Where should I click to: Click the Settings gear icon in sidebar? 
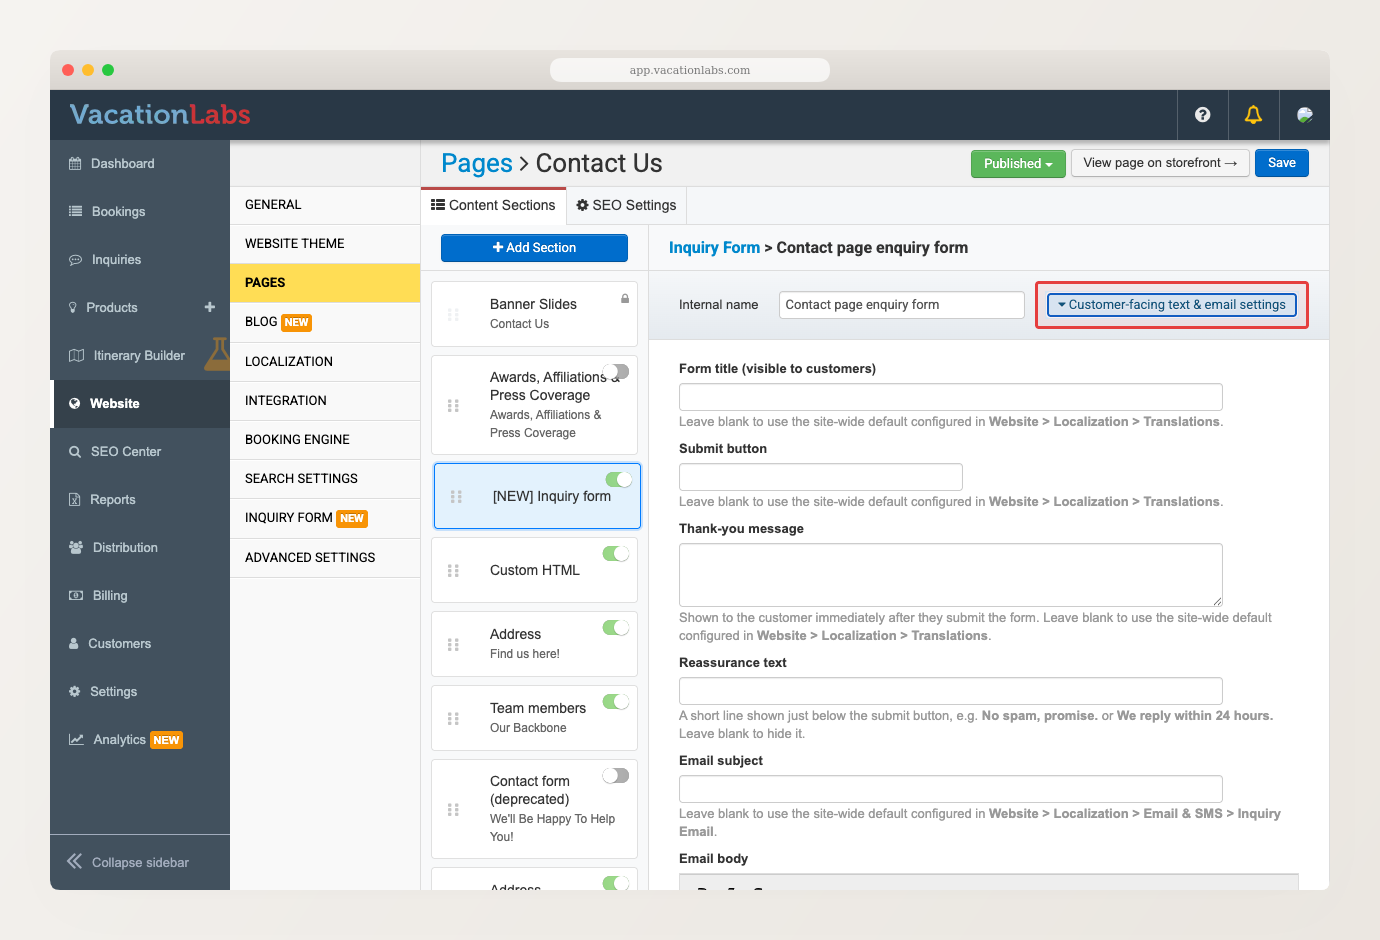[74, 691]
